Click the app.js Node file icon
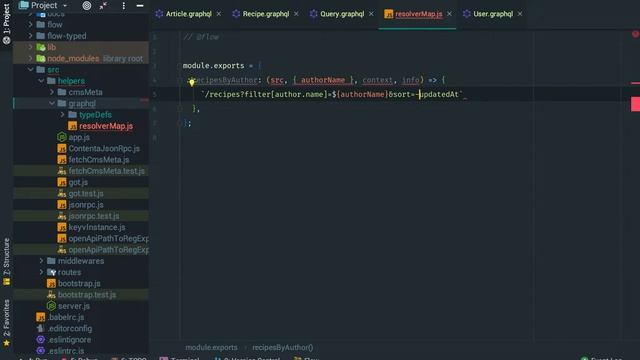Viewport: 640px width, 360px height. pos(62,137)
